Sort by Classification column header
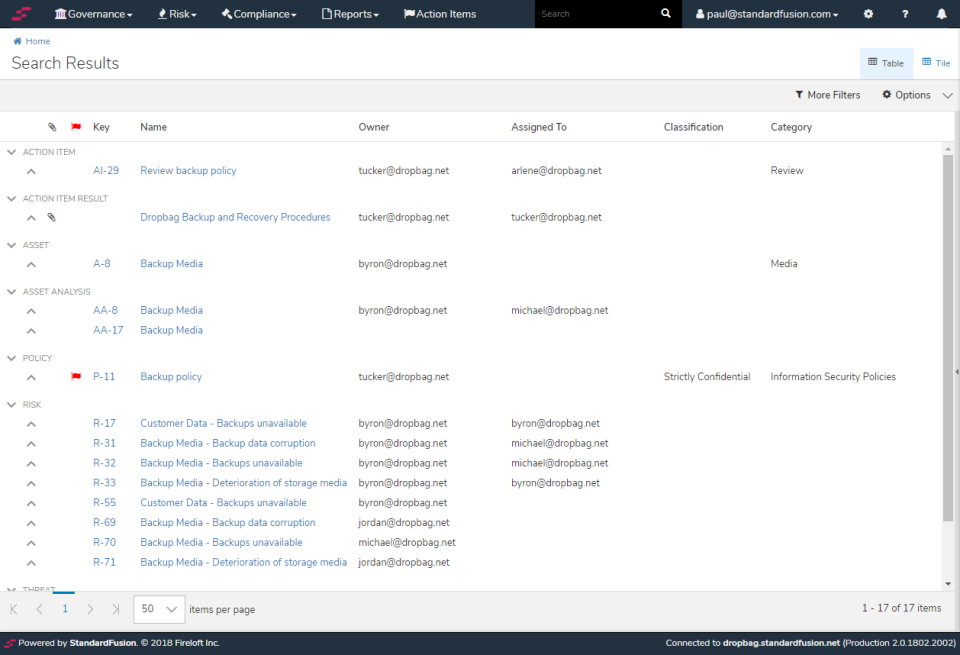The width and height of the screenshot is (960, 655). 693,127
